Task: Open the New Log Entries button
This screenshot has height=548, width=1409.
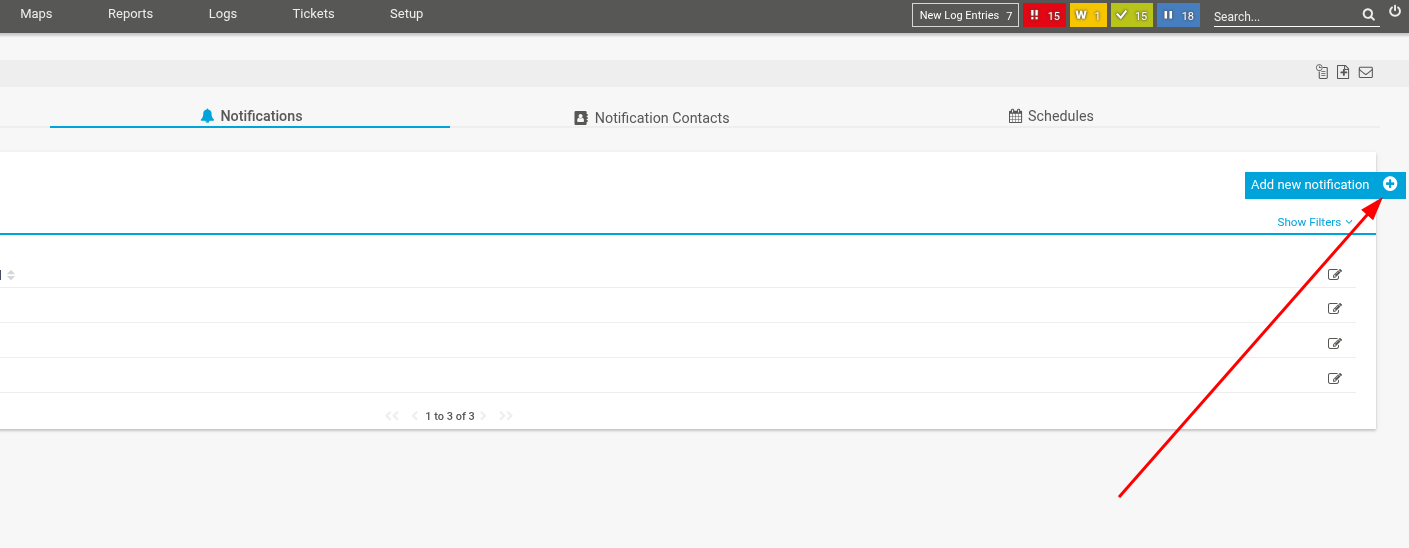Action: point(965,15)
